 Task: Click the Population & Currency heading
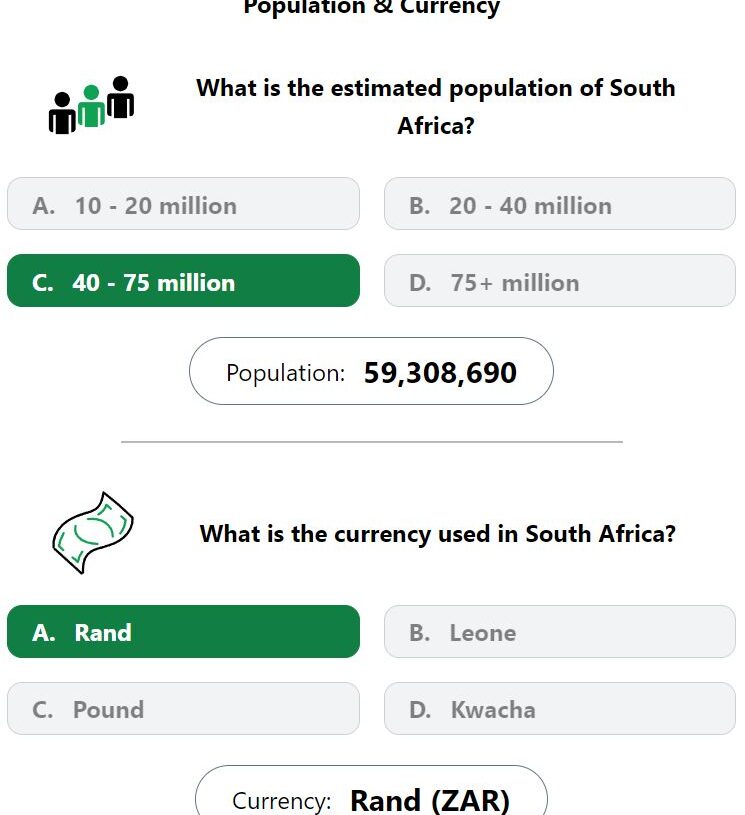[372, 8]
